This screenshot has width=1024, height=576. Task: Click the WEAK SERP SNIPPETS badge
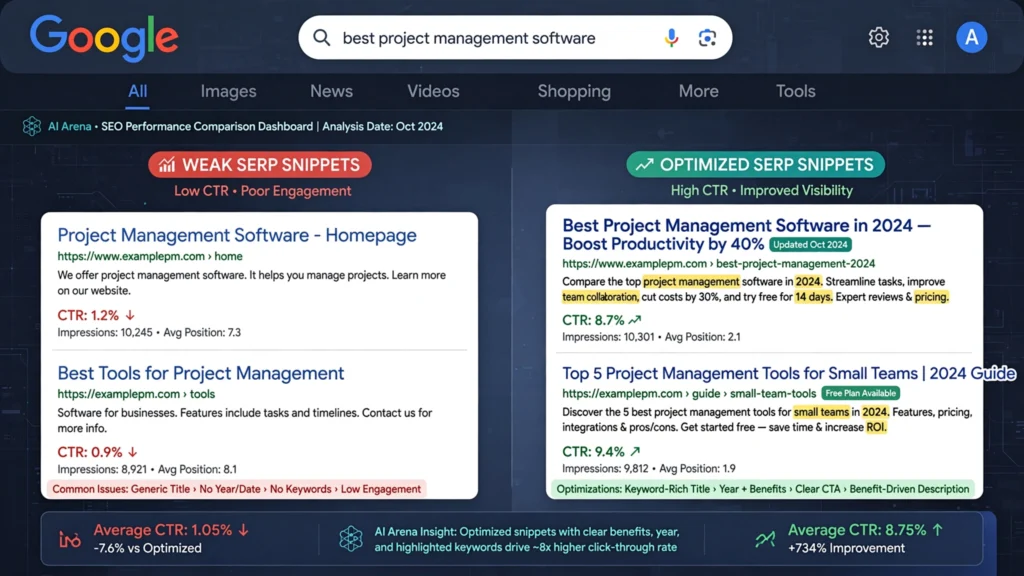pyautogui.click(x=260, y=165)
